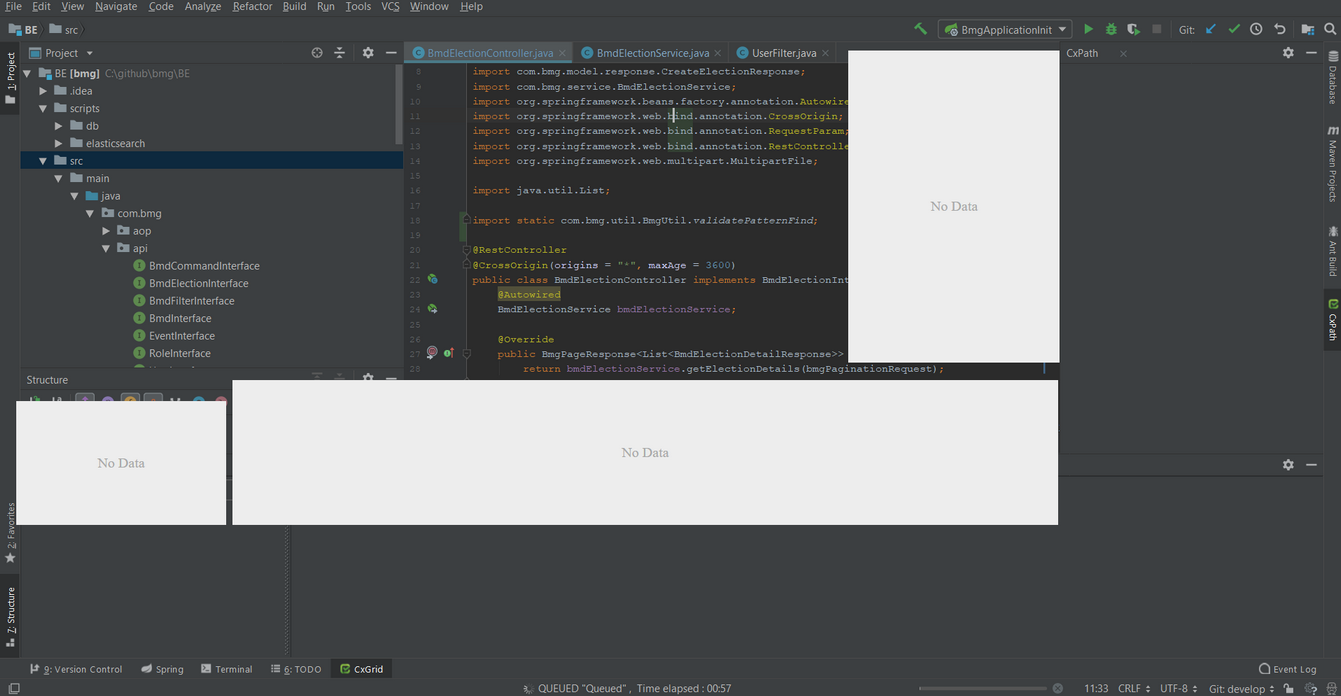
Task: Toggle the Database side panel
Action: coord(1332,80)
